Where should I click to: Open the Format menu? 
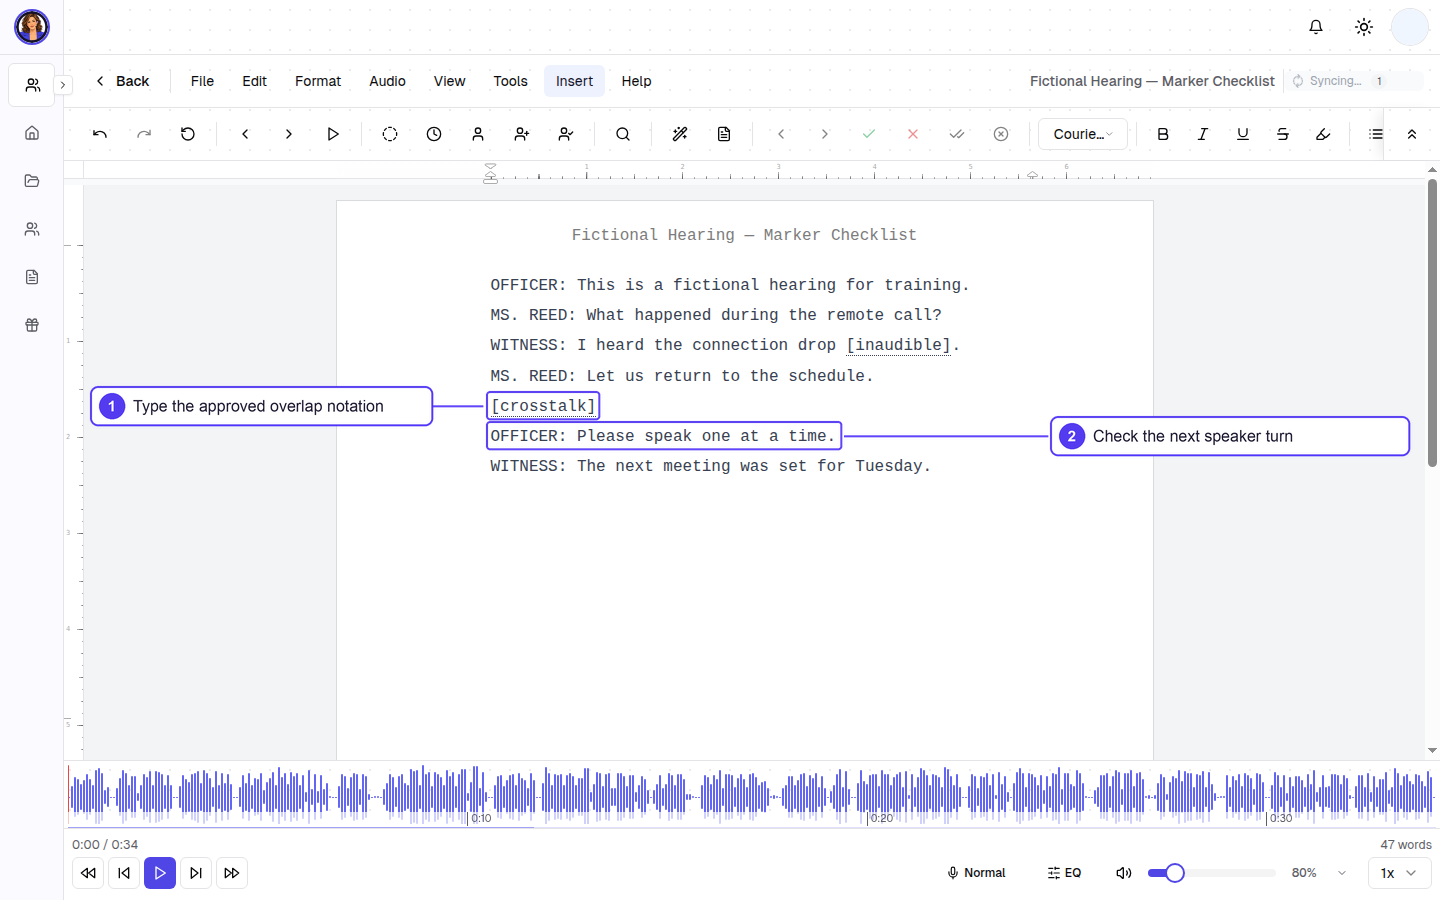click(318, 81)
